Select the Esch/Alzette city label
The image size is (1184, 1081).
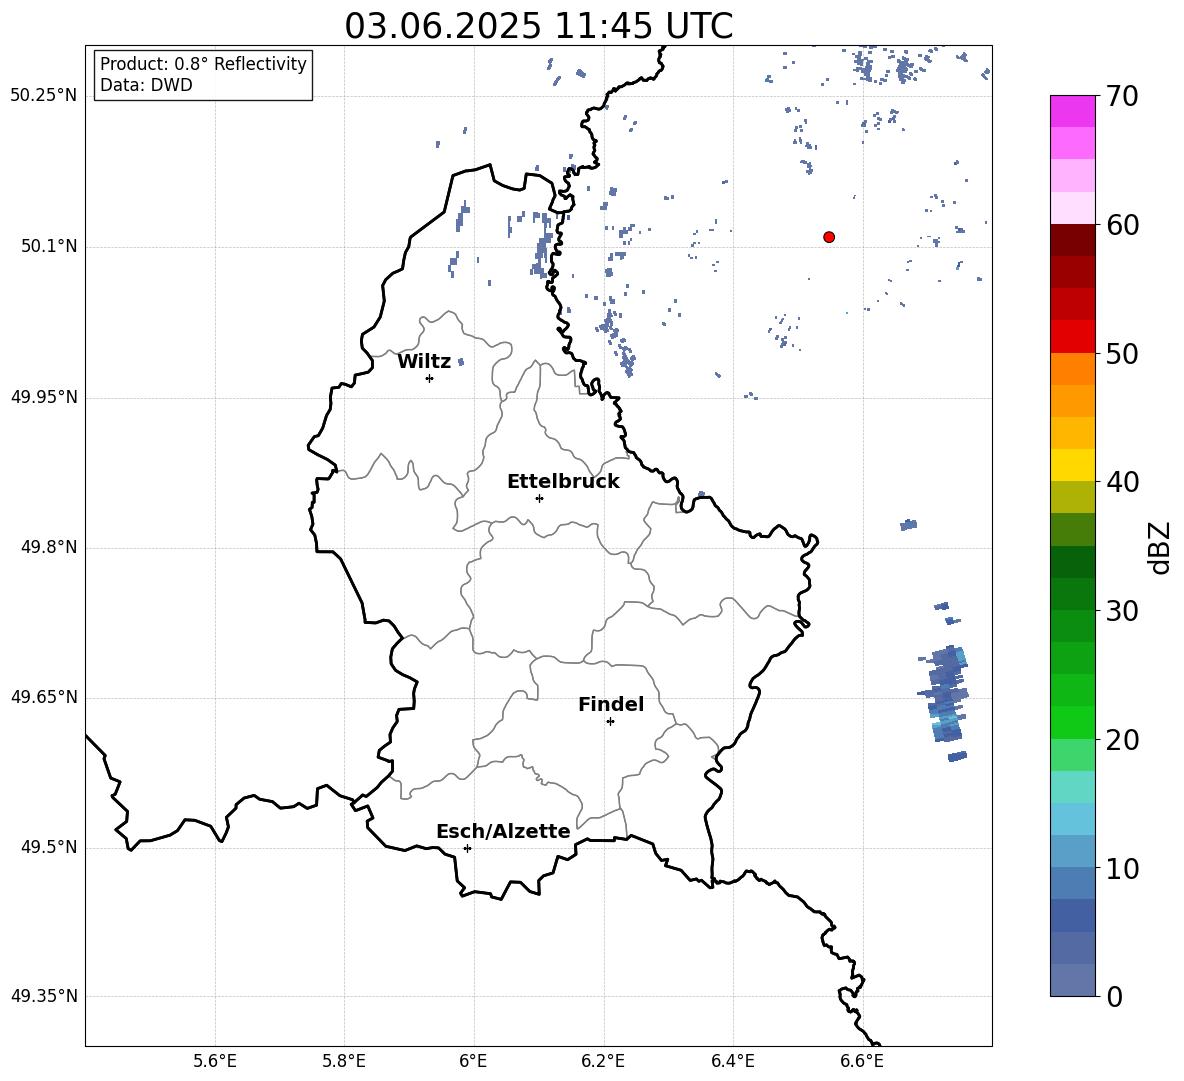[503, 832]
